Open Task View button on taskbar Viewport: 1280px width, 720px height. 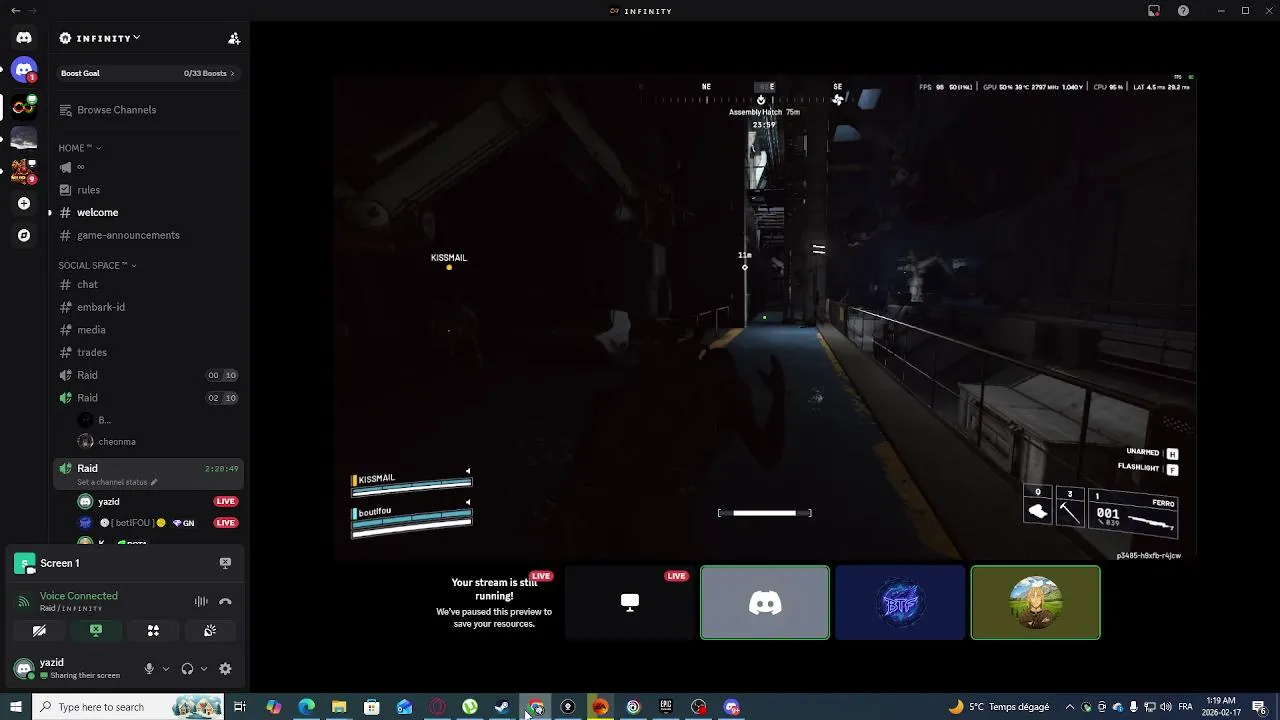240,707
